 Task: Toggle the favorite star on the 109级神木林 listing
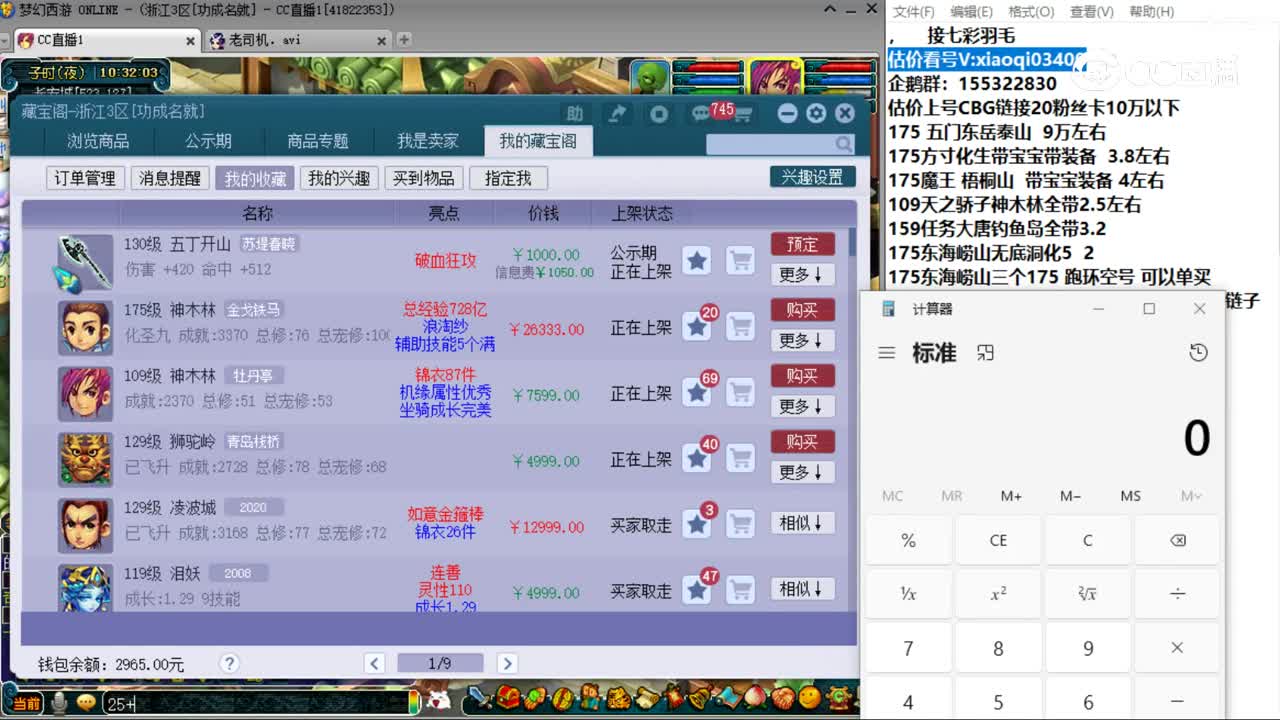click(697, 392)
